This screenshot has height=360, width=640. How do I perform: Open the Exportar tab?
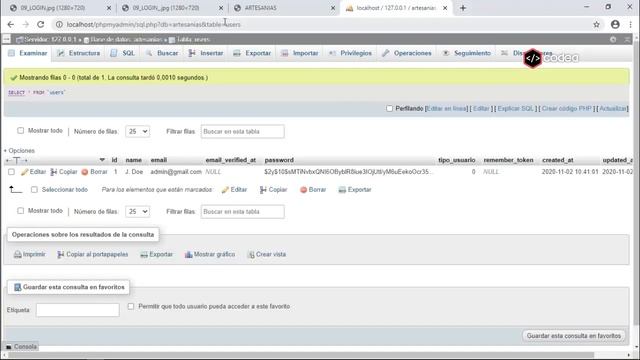(252, 53)
